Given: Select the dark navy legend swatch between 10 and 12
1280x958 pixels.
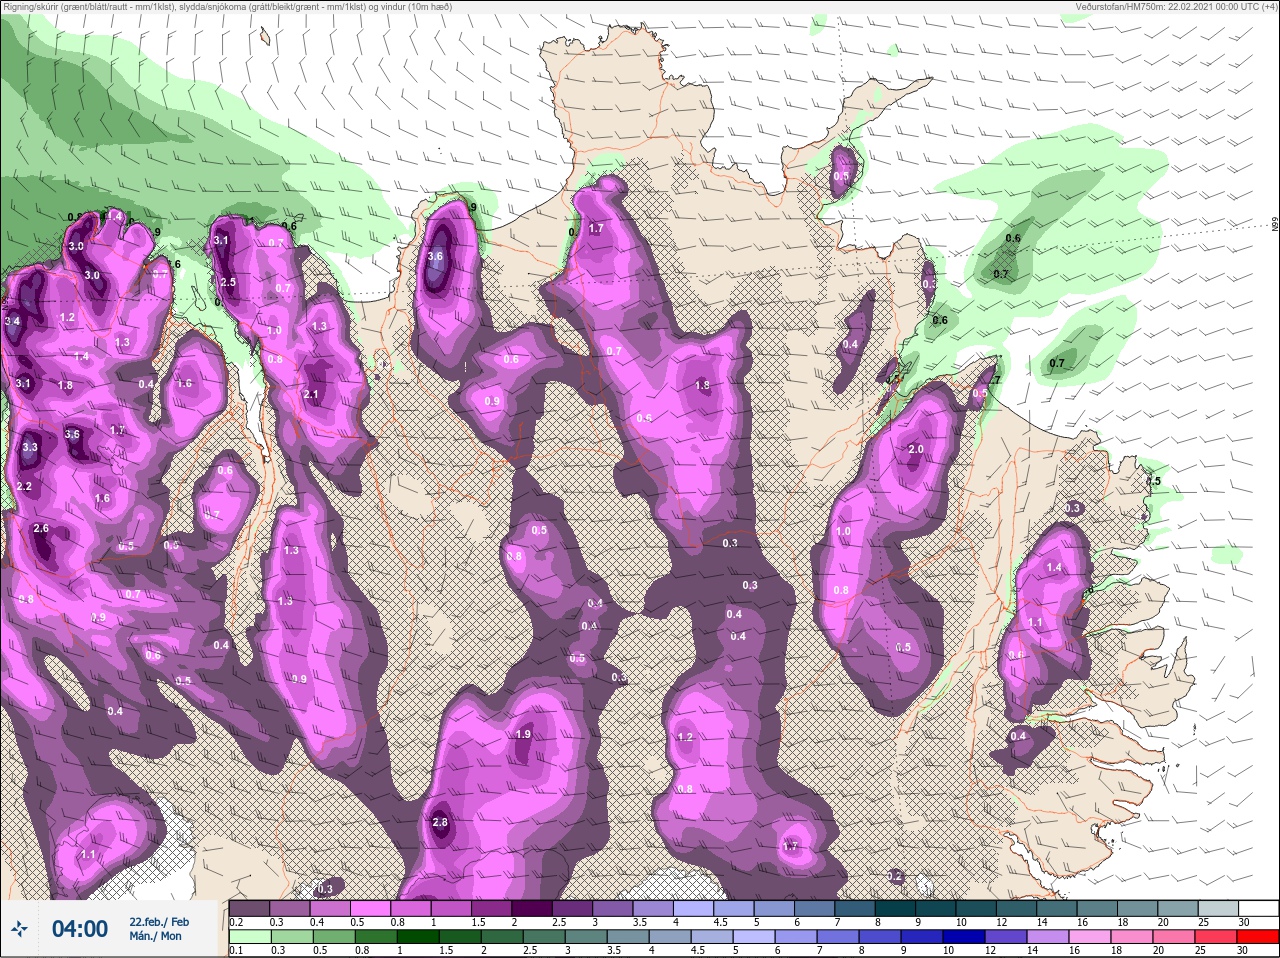Looking at the screenshot, I should point(964,936).
